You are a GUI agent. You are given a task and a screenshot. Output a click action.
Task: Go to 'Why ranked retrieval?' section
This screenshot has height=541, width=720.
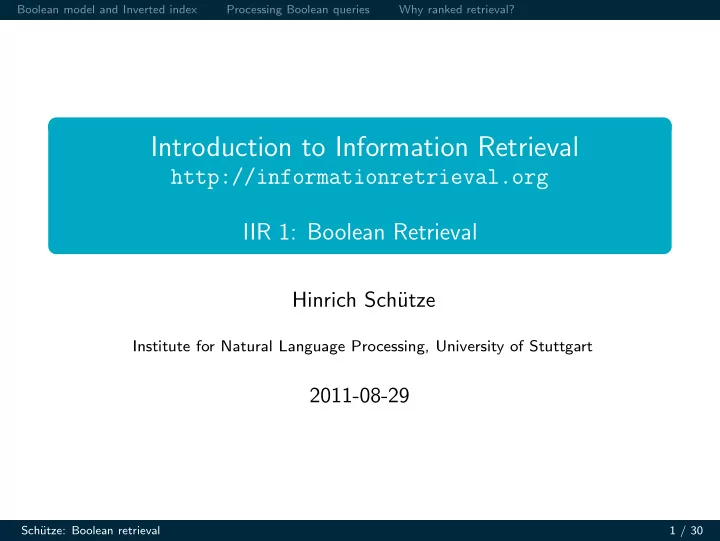[x=456, y=10]
